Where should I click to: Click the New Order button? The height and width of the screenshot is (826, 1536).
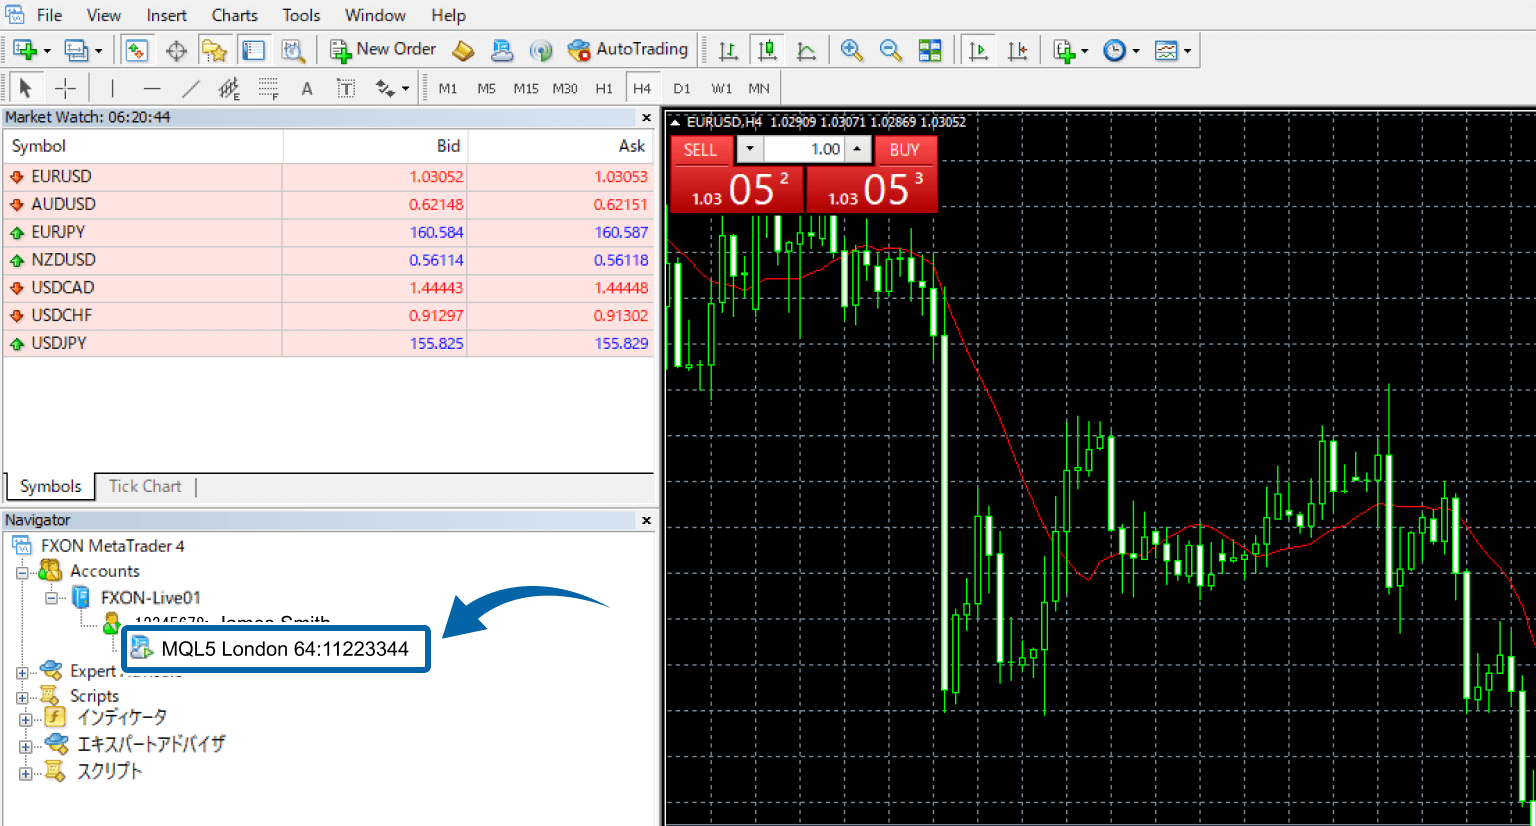point(383,50)
